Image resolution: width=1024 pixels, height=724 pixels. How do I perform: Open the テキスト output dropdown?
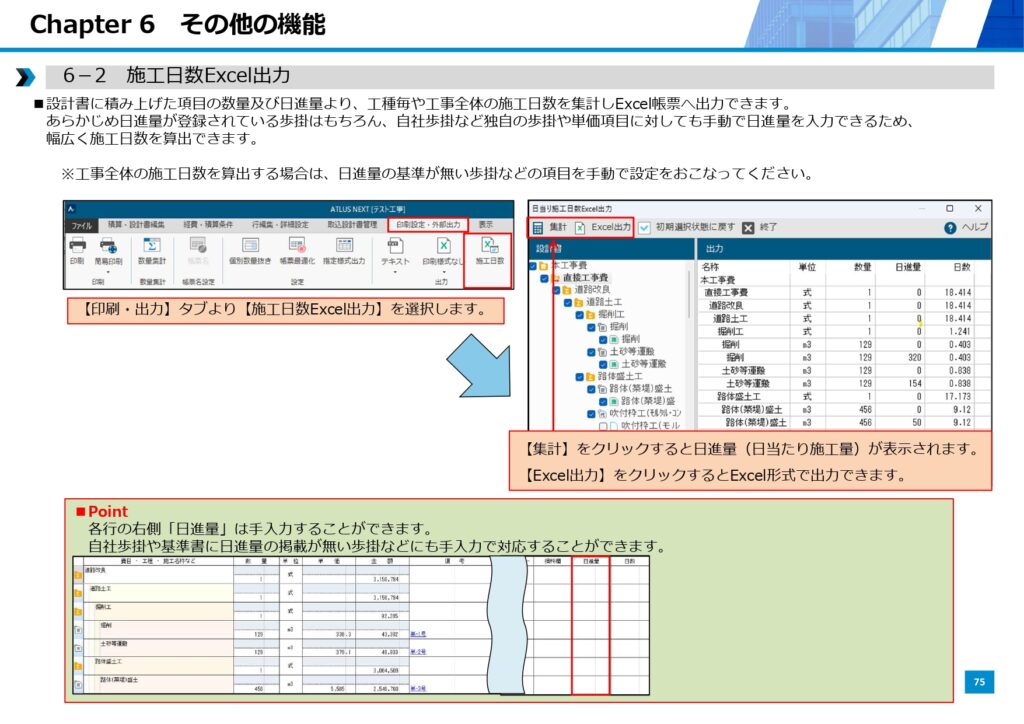tap(395, 272)
